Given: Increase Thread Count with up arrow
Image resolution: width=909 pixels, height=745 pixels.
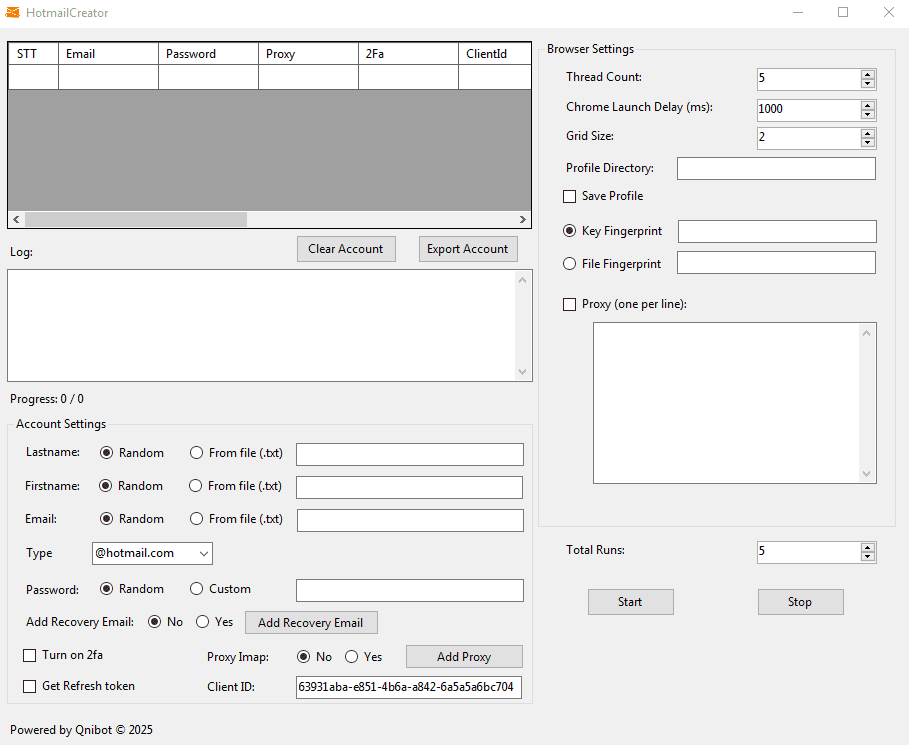Looking at the screenshot, I should (x=867, y=75).
